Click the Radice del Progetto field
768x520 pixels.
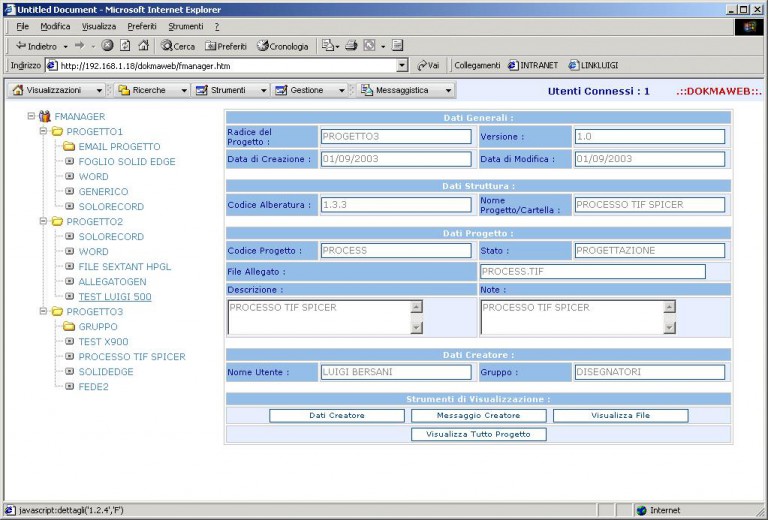pyautogui.click(x=396, y=136)
